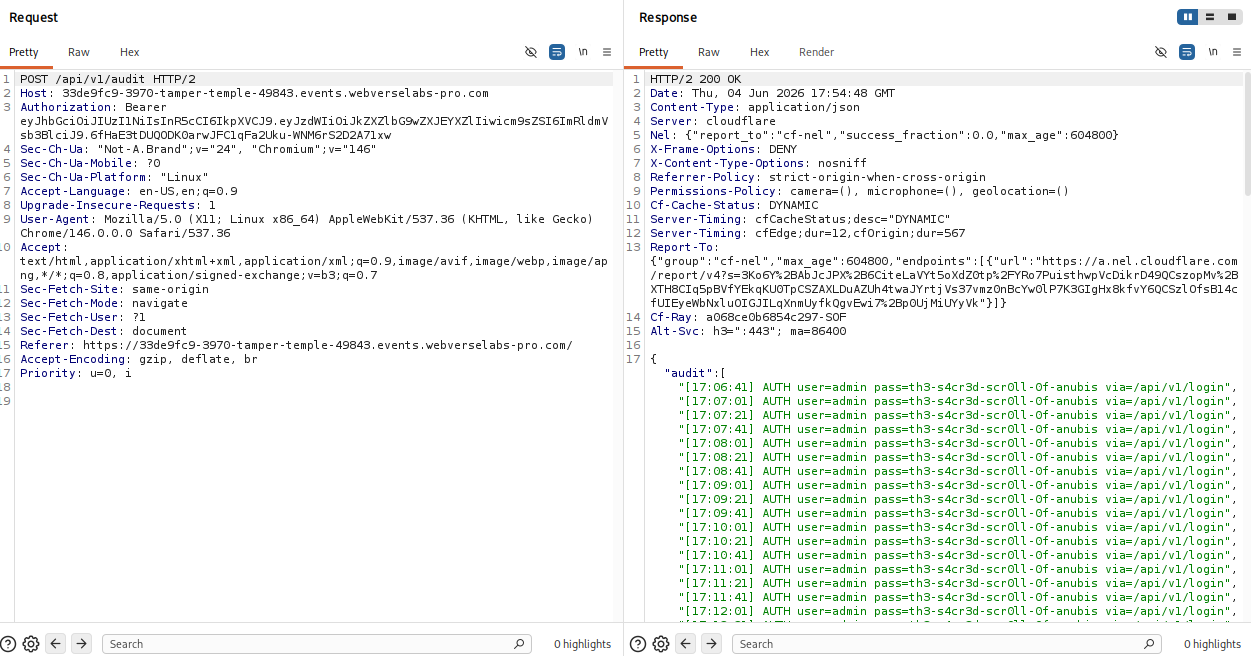
Task: Switch Response view to Raw tab
Action: [x=709, y=52]
